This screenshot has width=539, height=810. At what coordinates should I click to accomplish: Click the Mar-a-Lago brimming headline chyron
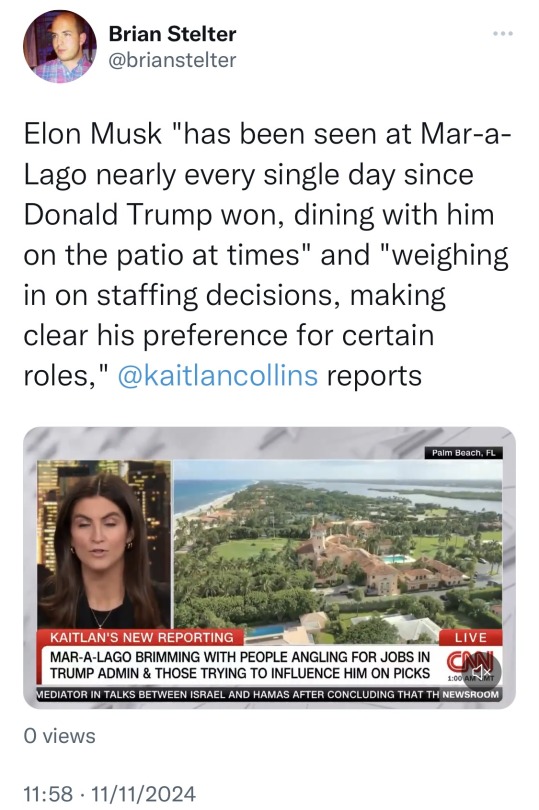click(239, 665)
